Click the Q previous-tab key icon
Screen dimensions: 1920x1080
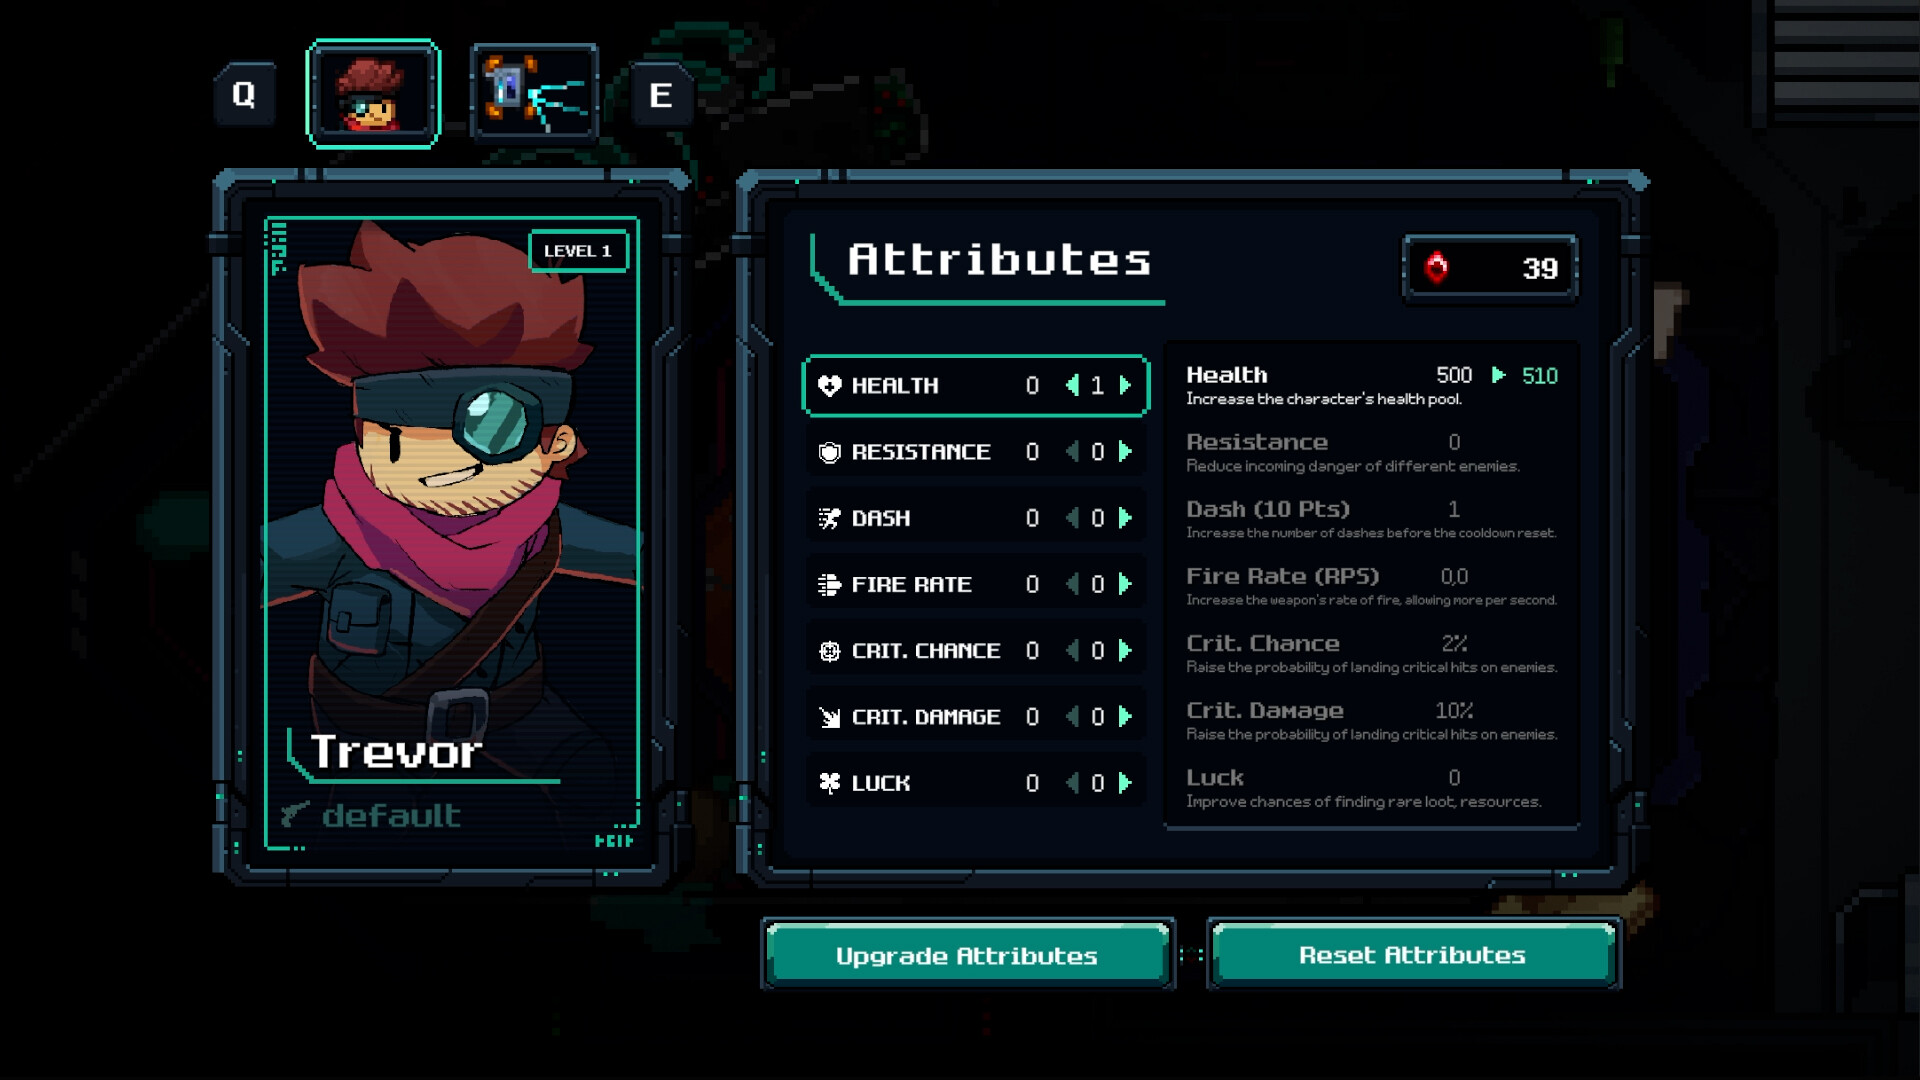pos(244,94)
